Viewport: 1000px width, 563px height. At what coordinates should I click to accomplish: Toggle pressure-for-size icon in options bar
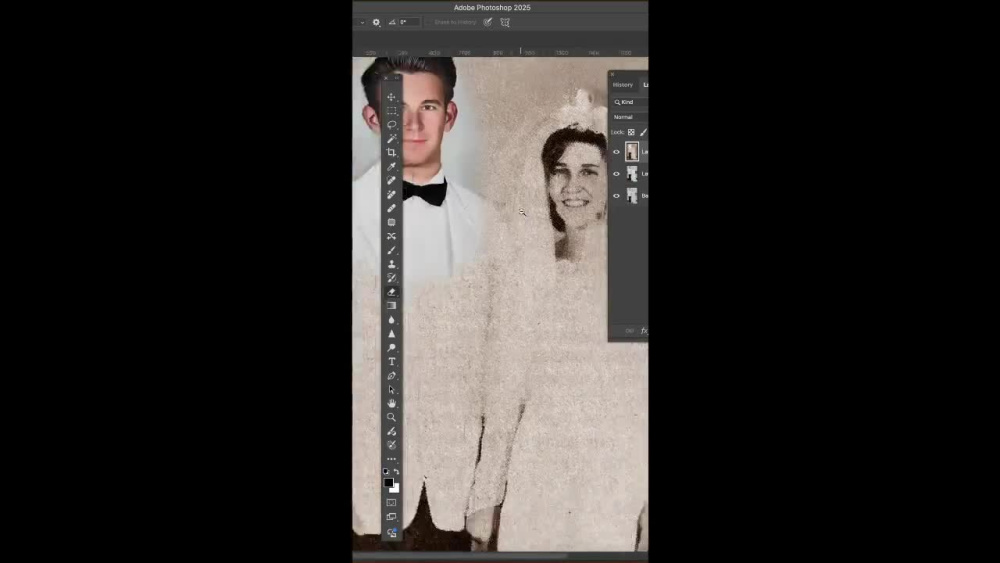tap(488, 22)
